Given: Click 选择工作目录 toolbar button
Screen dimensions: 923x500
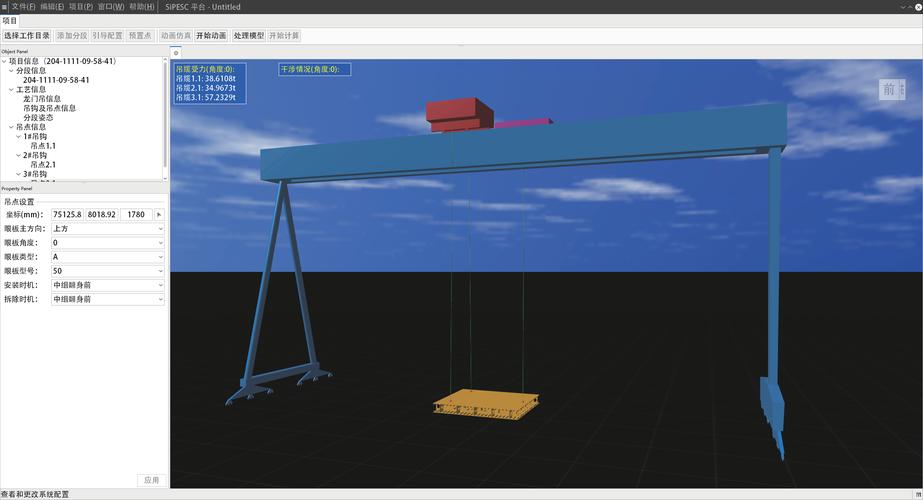Looking at the screenshot, I should tap(27, 35).
